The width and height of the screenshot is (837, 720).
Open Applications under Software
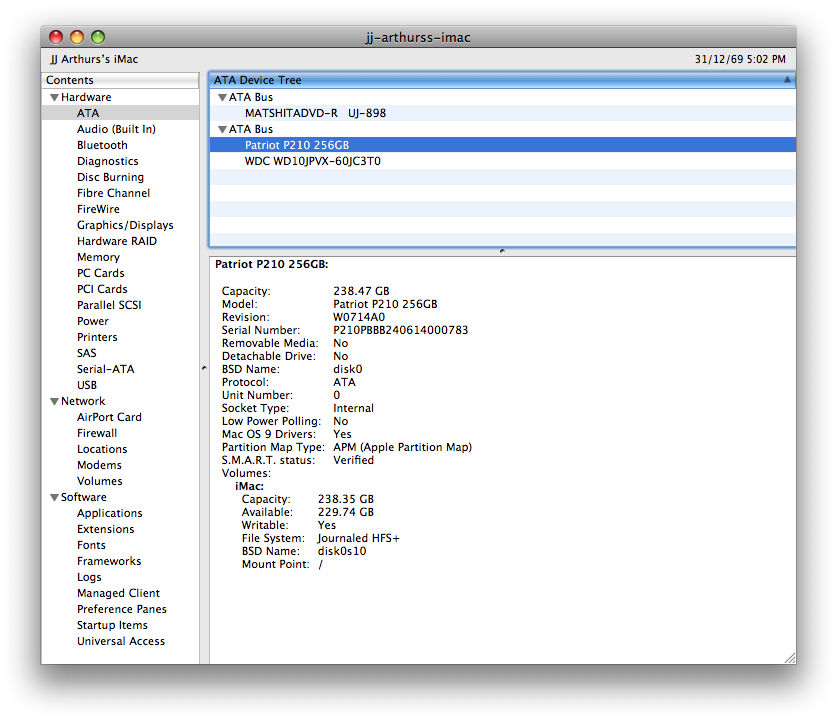point(109,513)
